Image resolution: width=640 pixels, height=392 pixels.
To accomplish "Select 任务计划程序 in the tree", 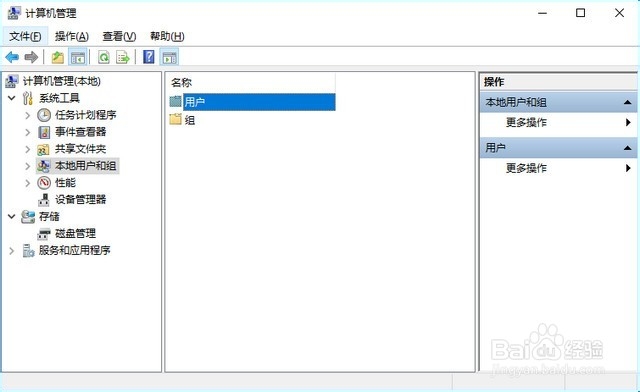I will pos(86,115).
